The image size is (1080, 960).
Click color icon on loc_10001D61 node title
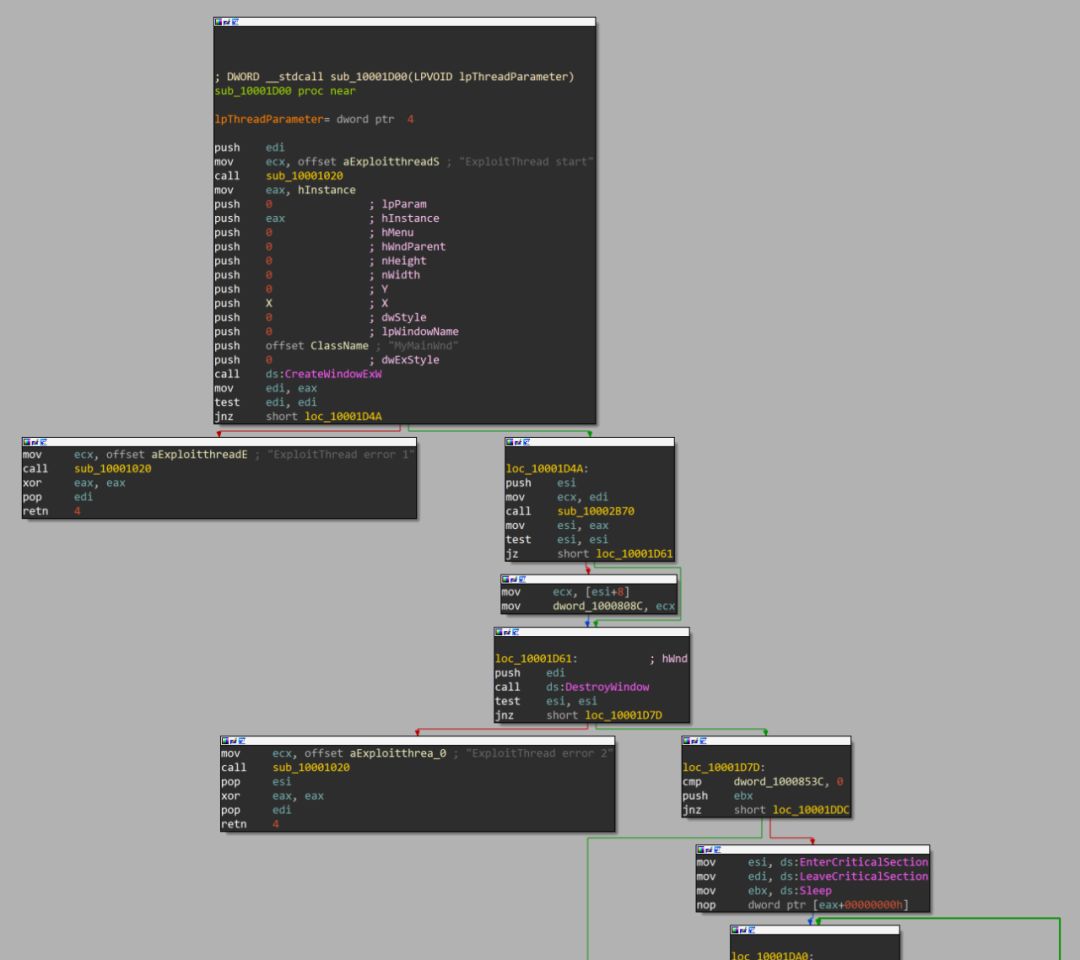coord(497,632)
